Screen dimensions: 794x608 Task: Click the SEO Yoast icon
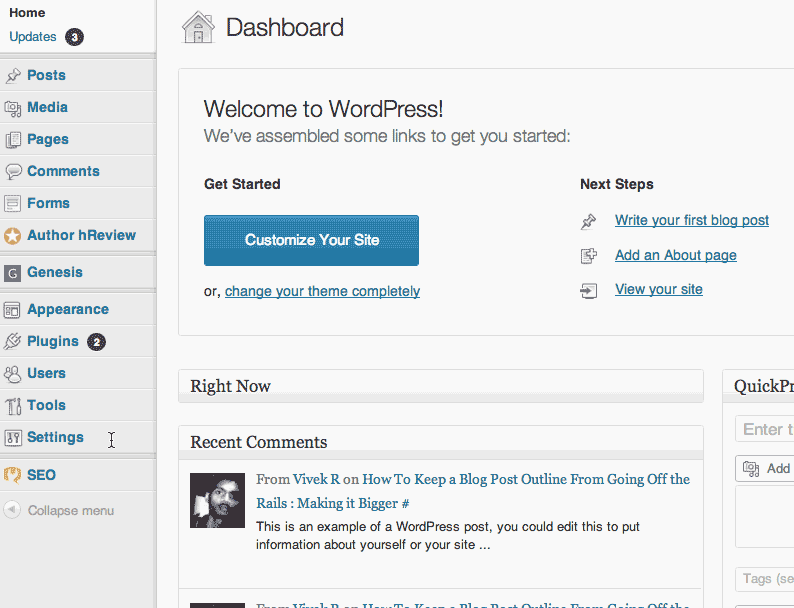(x=13, y=475)
